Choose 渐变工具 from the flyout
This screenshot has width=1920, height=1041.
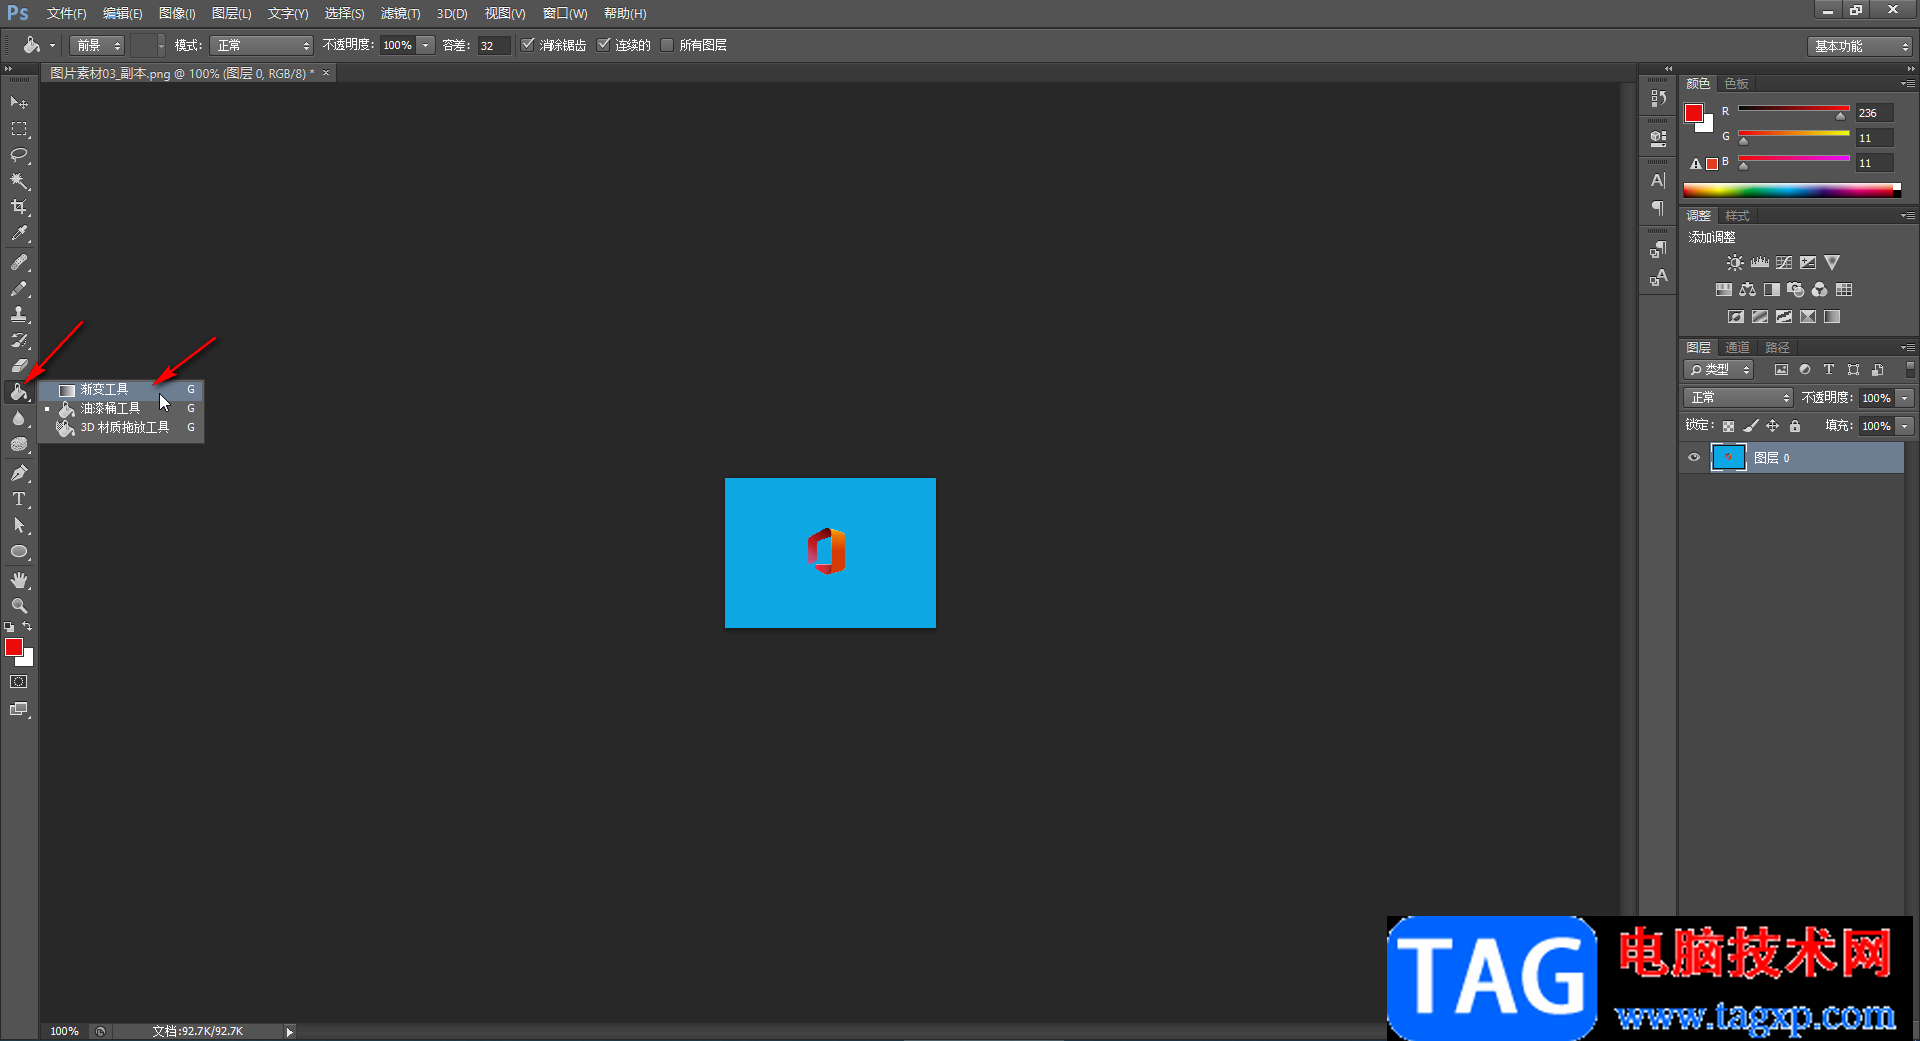click(x=121, y=389)
